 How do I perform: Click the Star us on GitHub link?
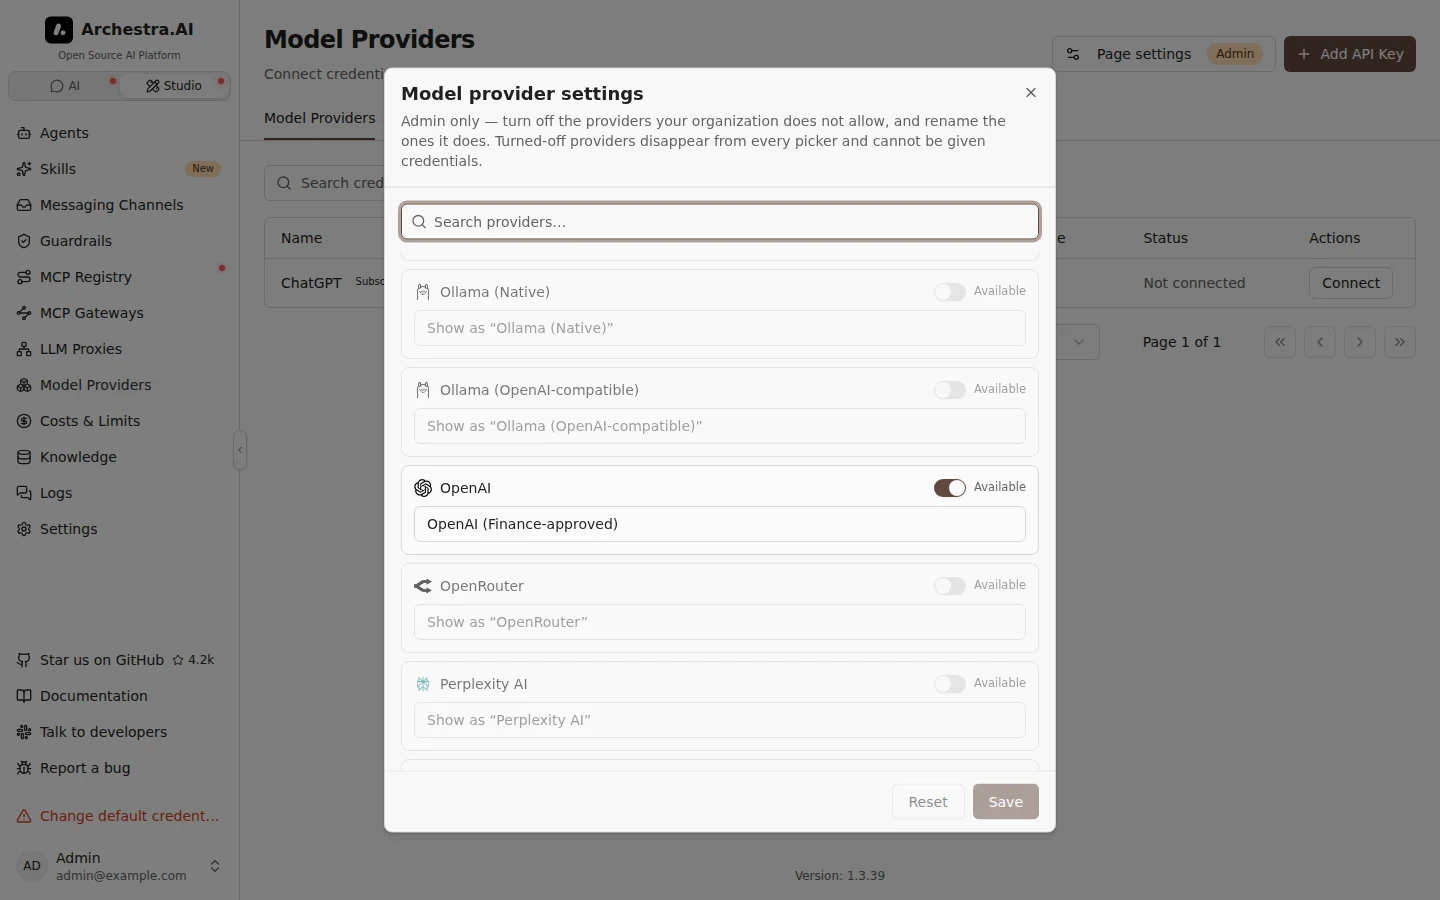click(x=116, y=660)
